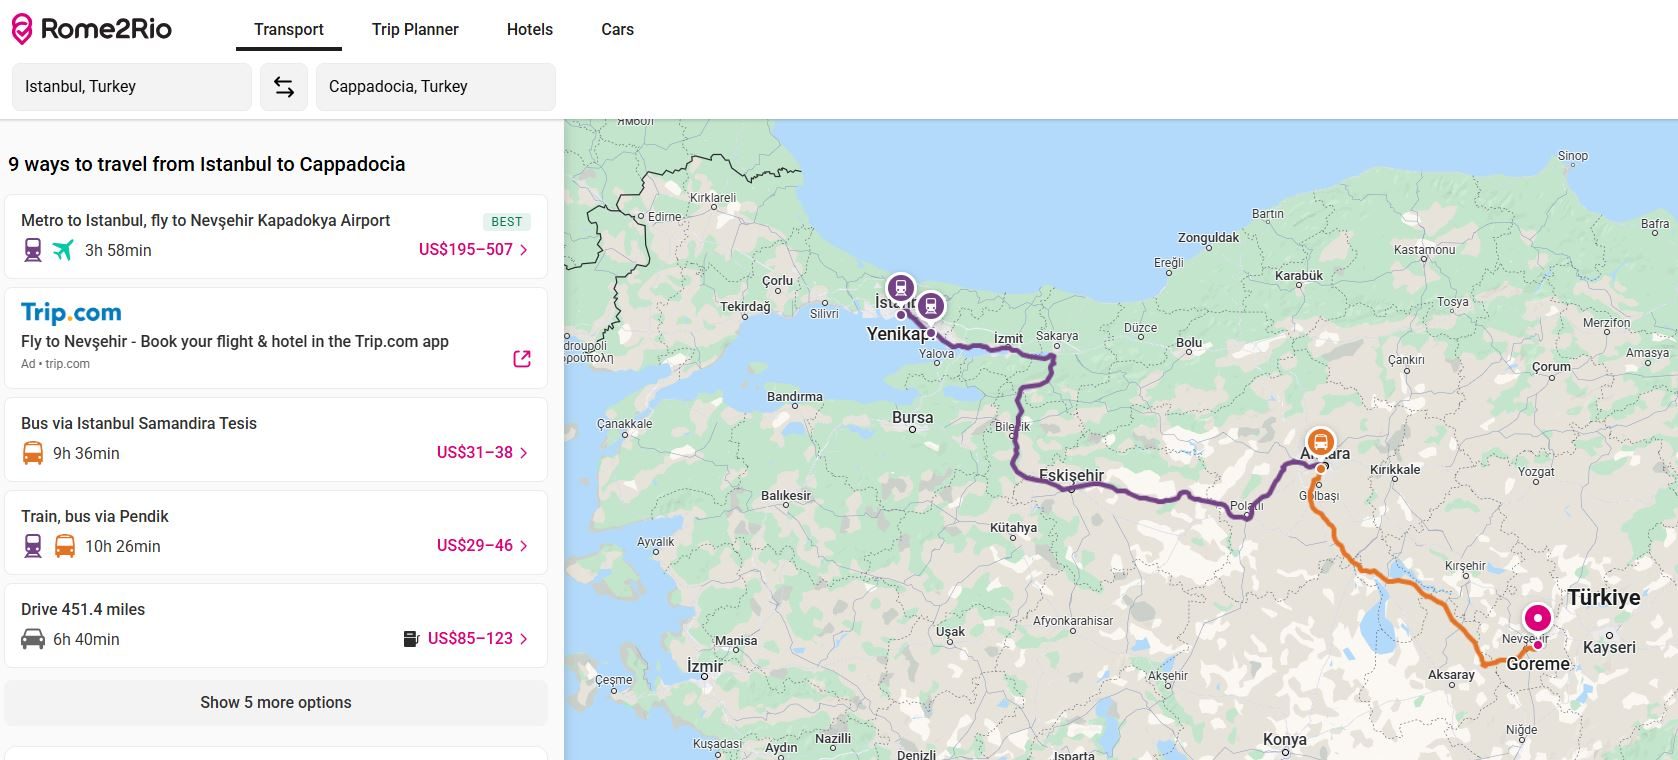
Task: Click the leftmost purple train marker at Istanbul
Action: point(901,288)
